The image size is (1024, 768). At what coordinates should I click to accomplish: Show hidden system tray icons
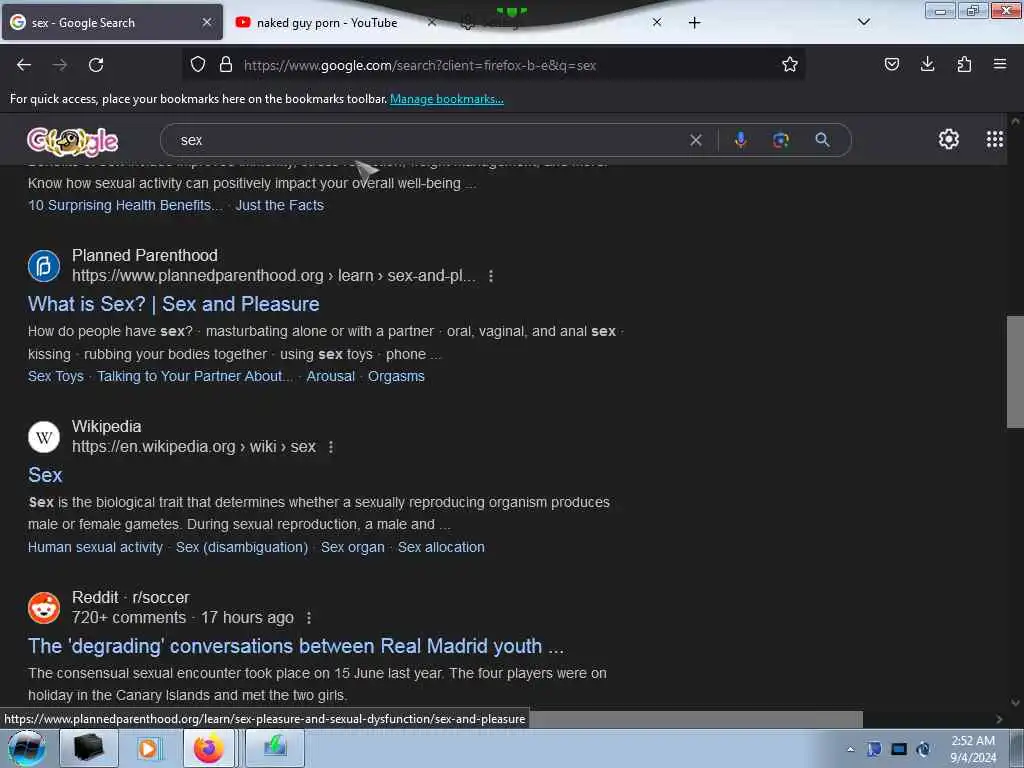[x=850, y=749]
